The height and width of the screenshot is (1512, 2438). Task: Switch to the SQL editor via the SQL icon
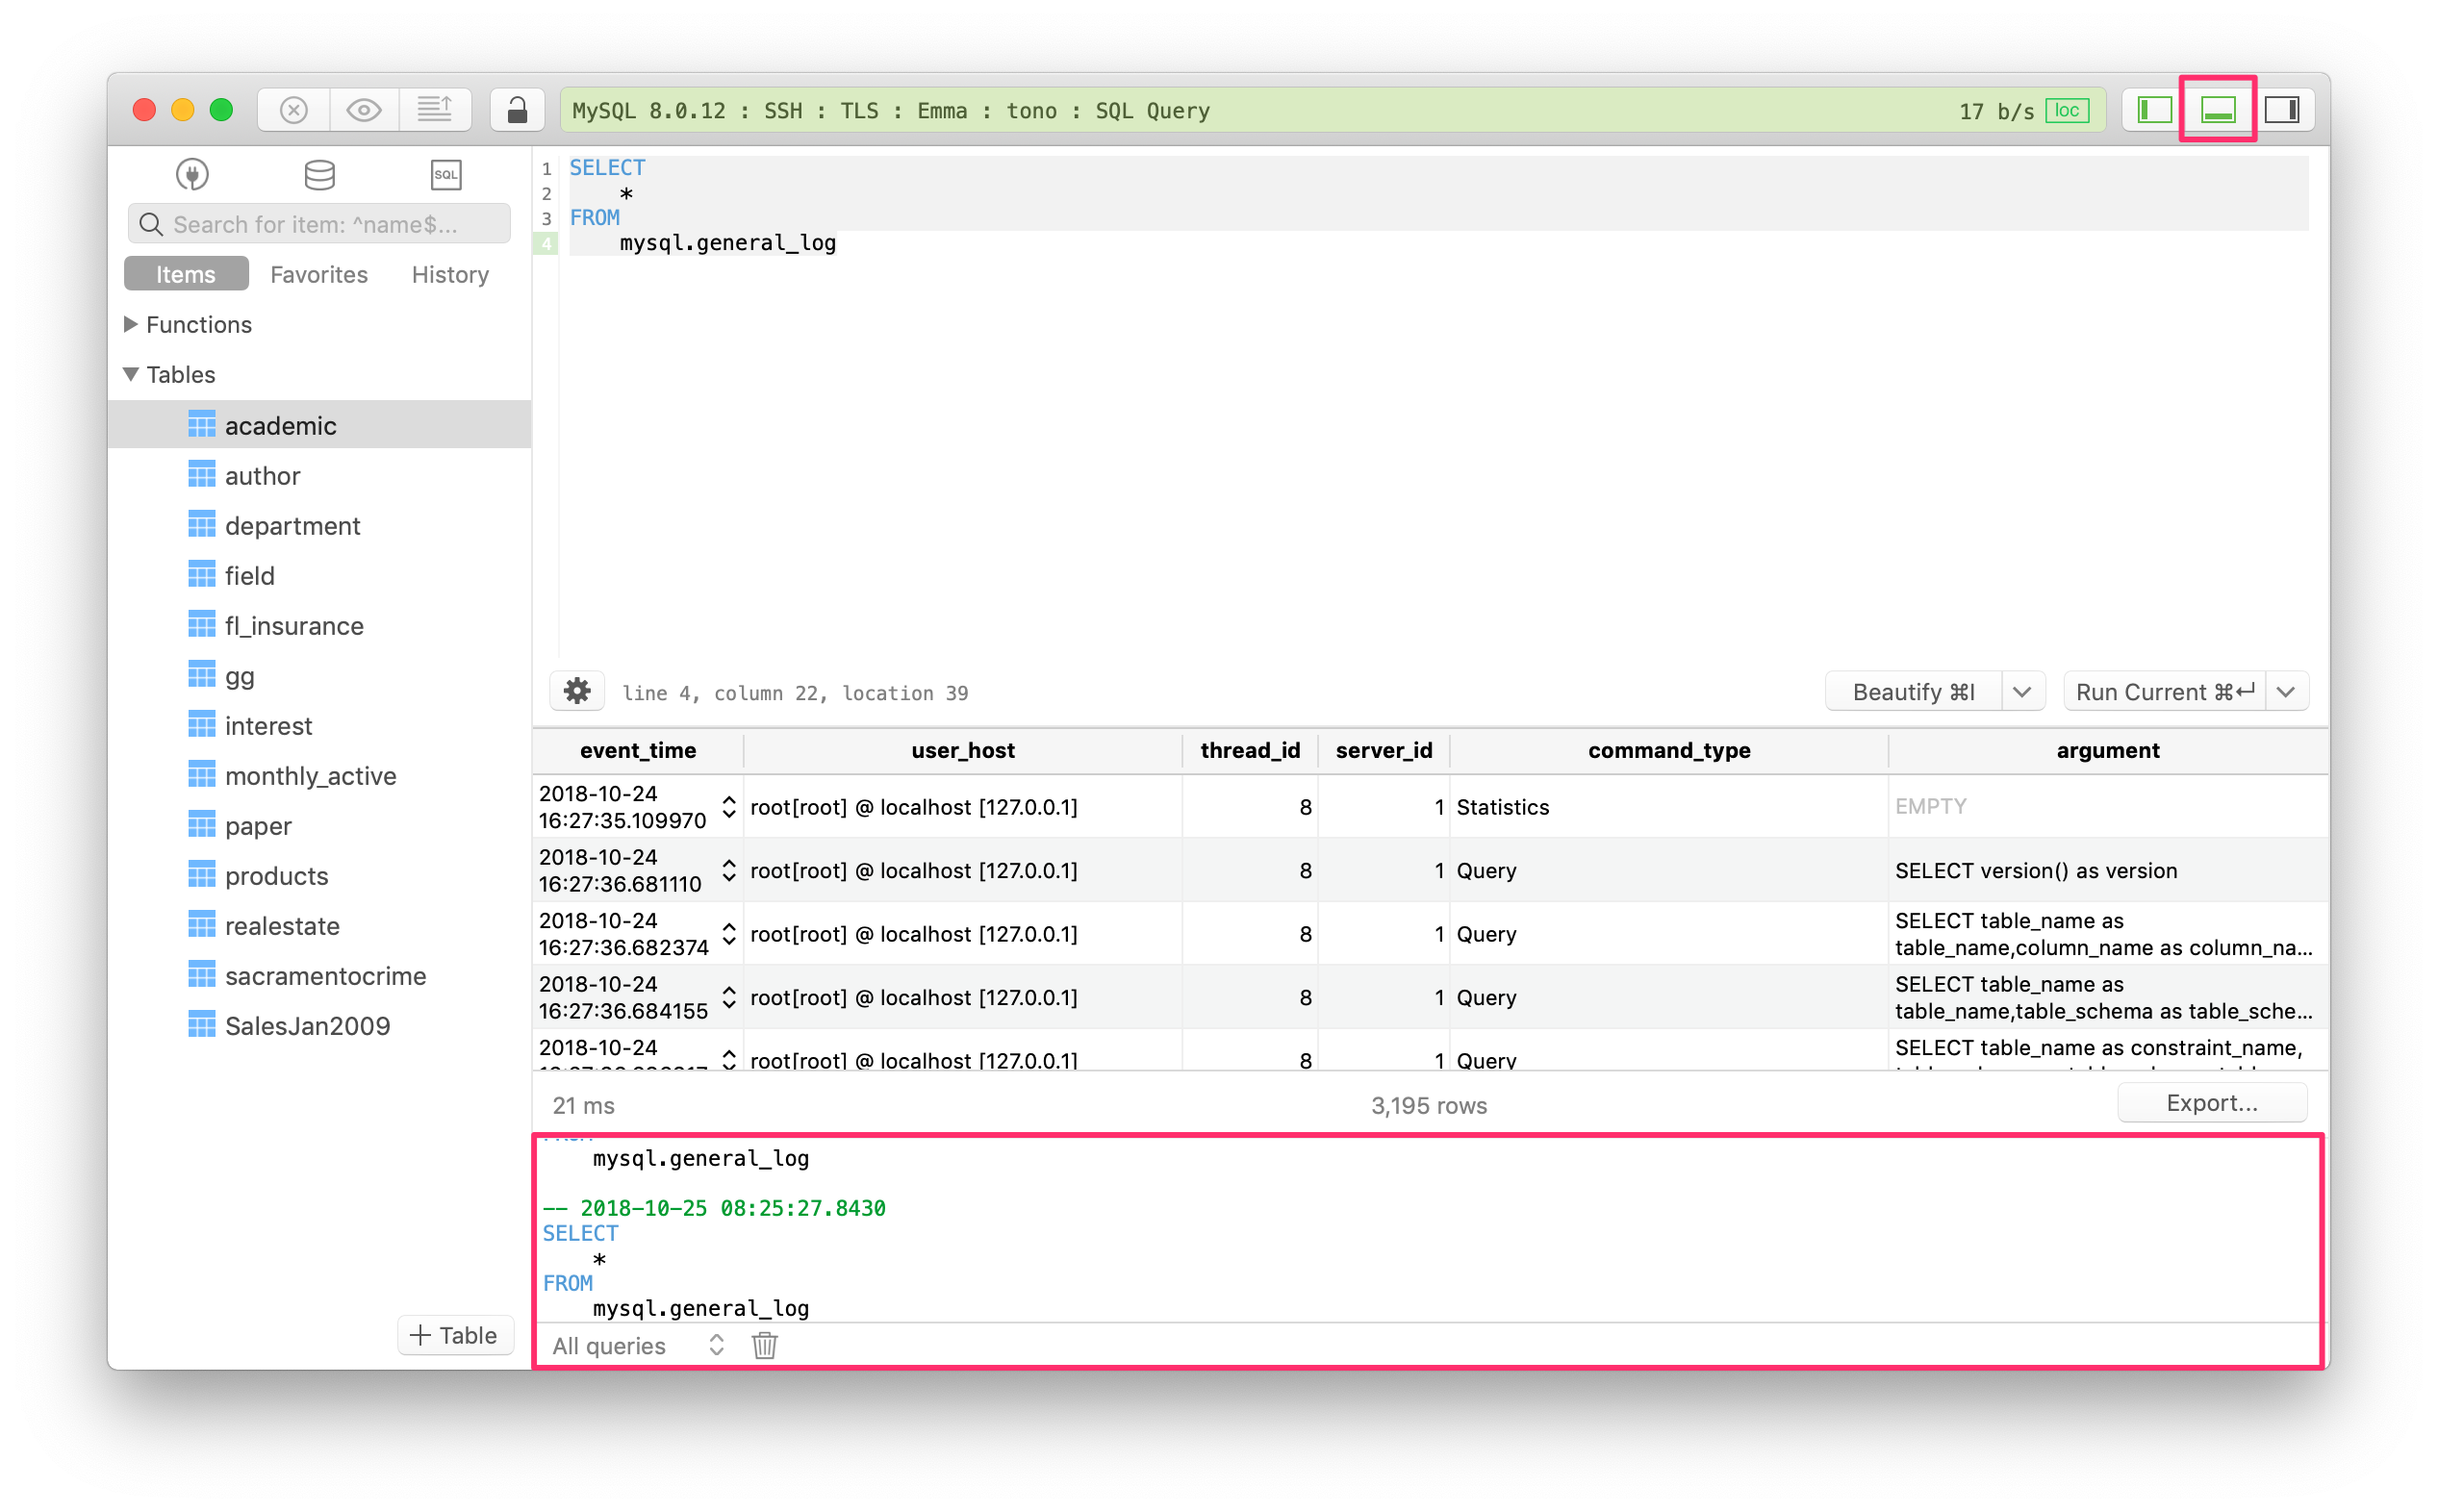click(x=445, y=173)
